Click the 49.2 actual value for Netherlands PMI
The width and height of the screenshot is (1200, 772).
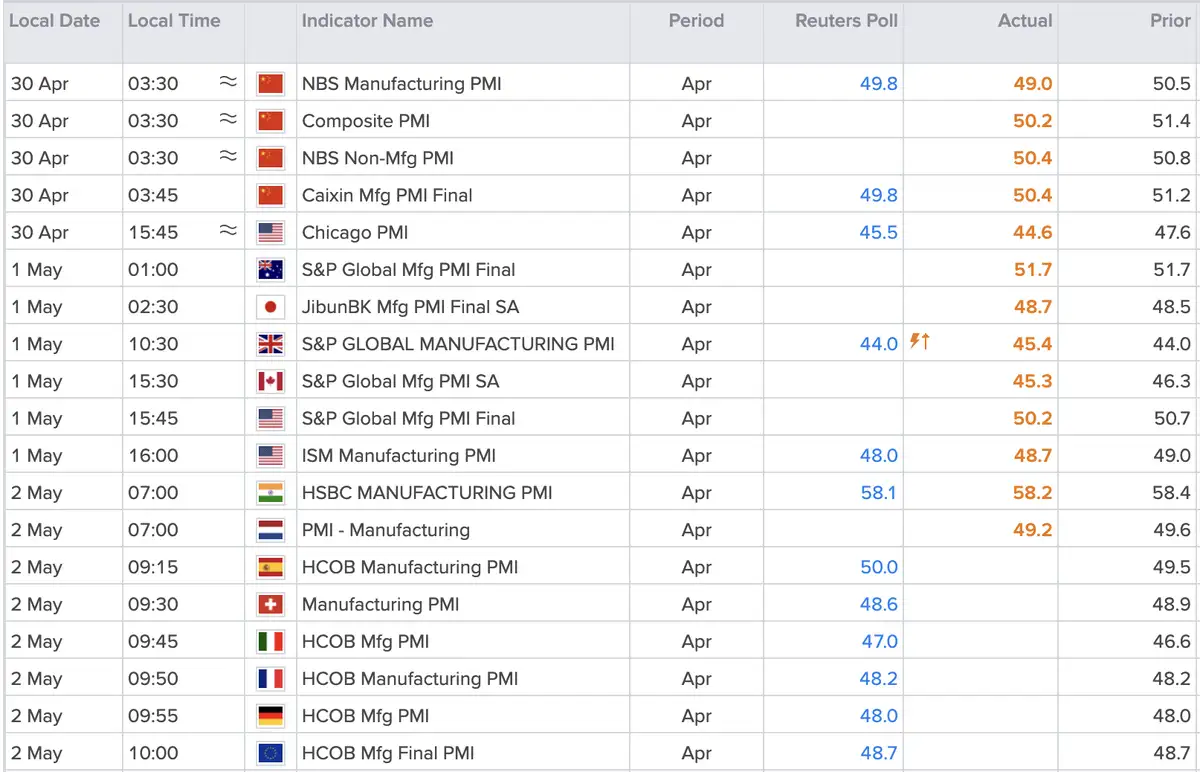pyautogui.click(x=1033, y=530)
